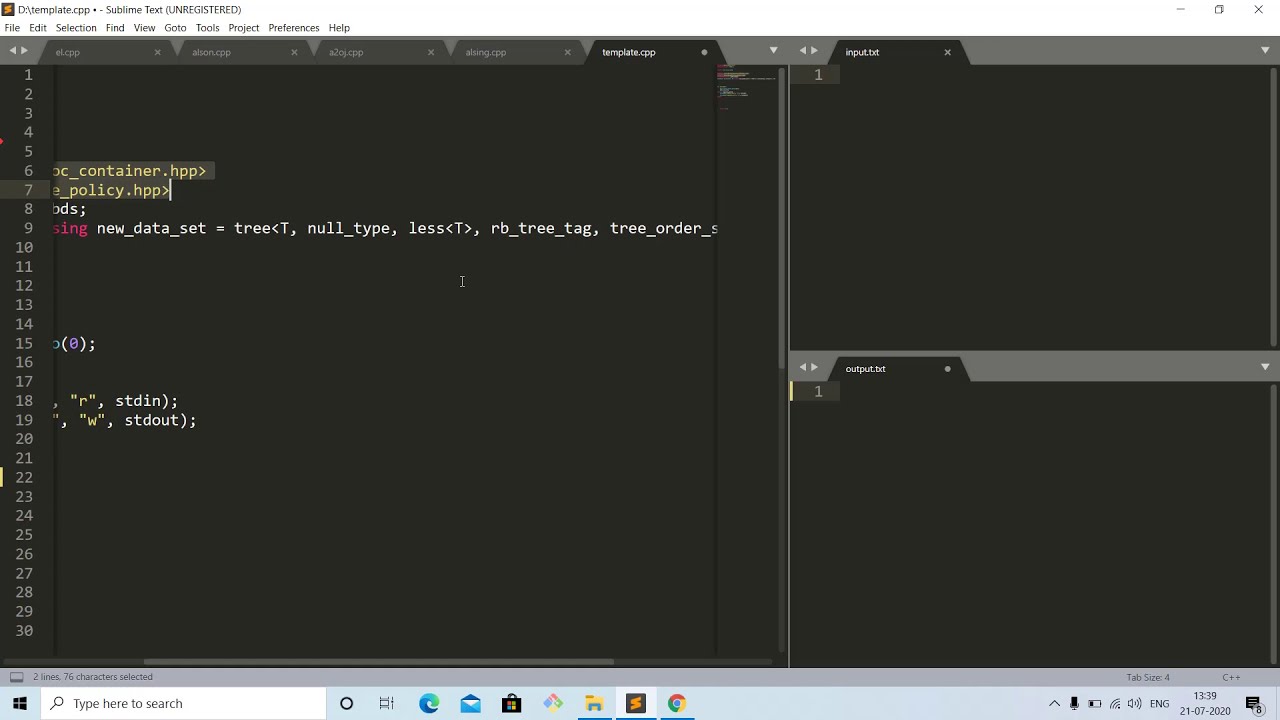Screen dimensions: 1280x720
Task: Click the text "stdout" on line 19
Action: [151, 420]
